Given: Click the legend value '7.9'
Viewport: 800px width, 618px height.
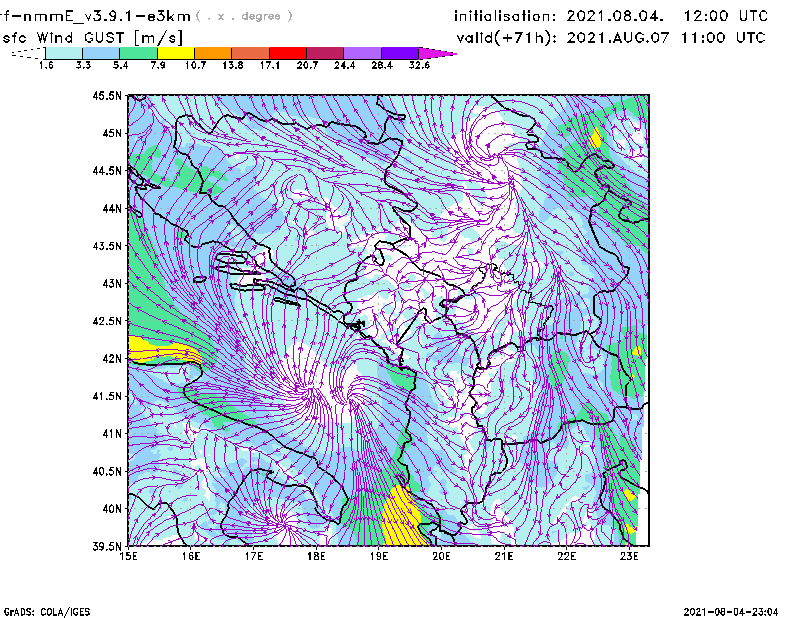Looking at the screenshot, I should coord(158,65).
